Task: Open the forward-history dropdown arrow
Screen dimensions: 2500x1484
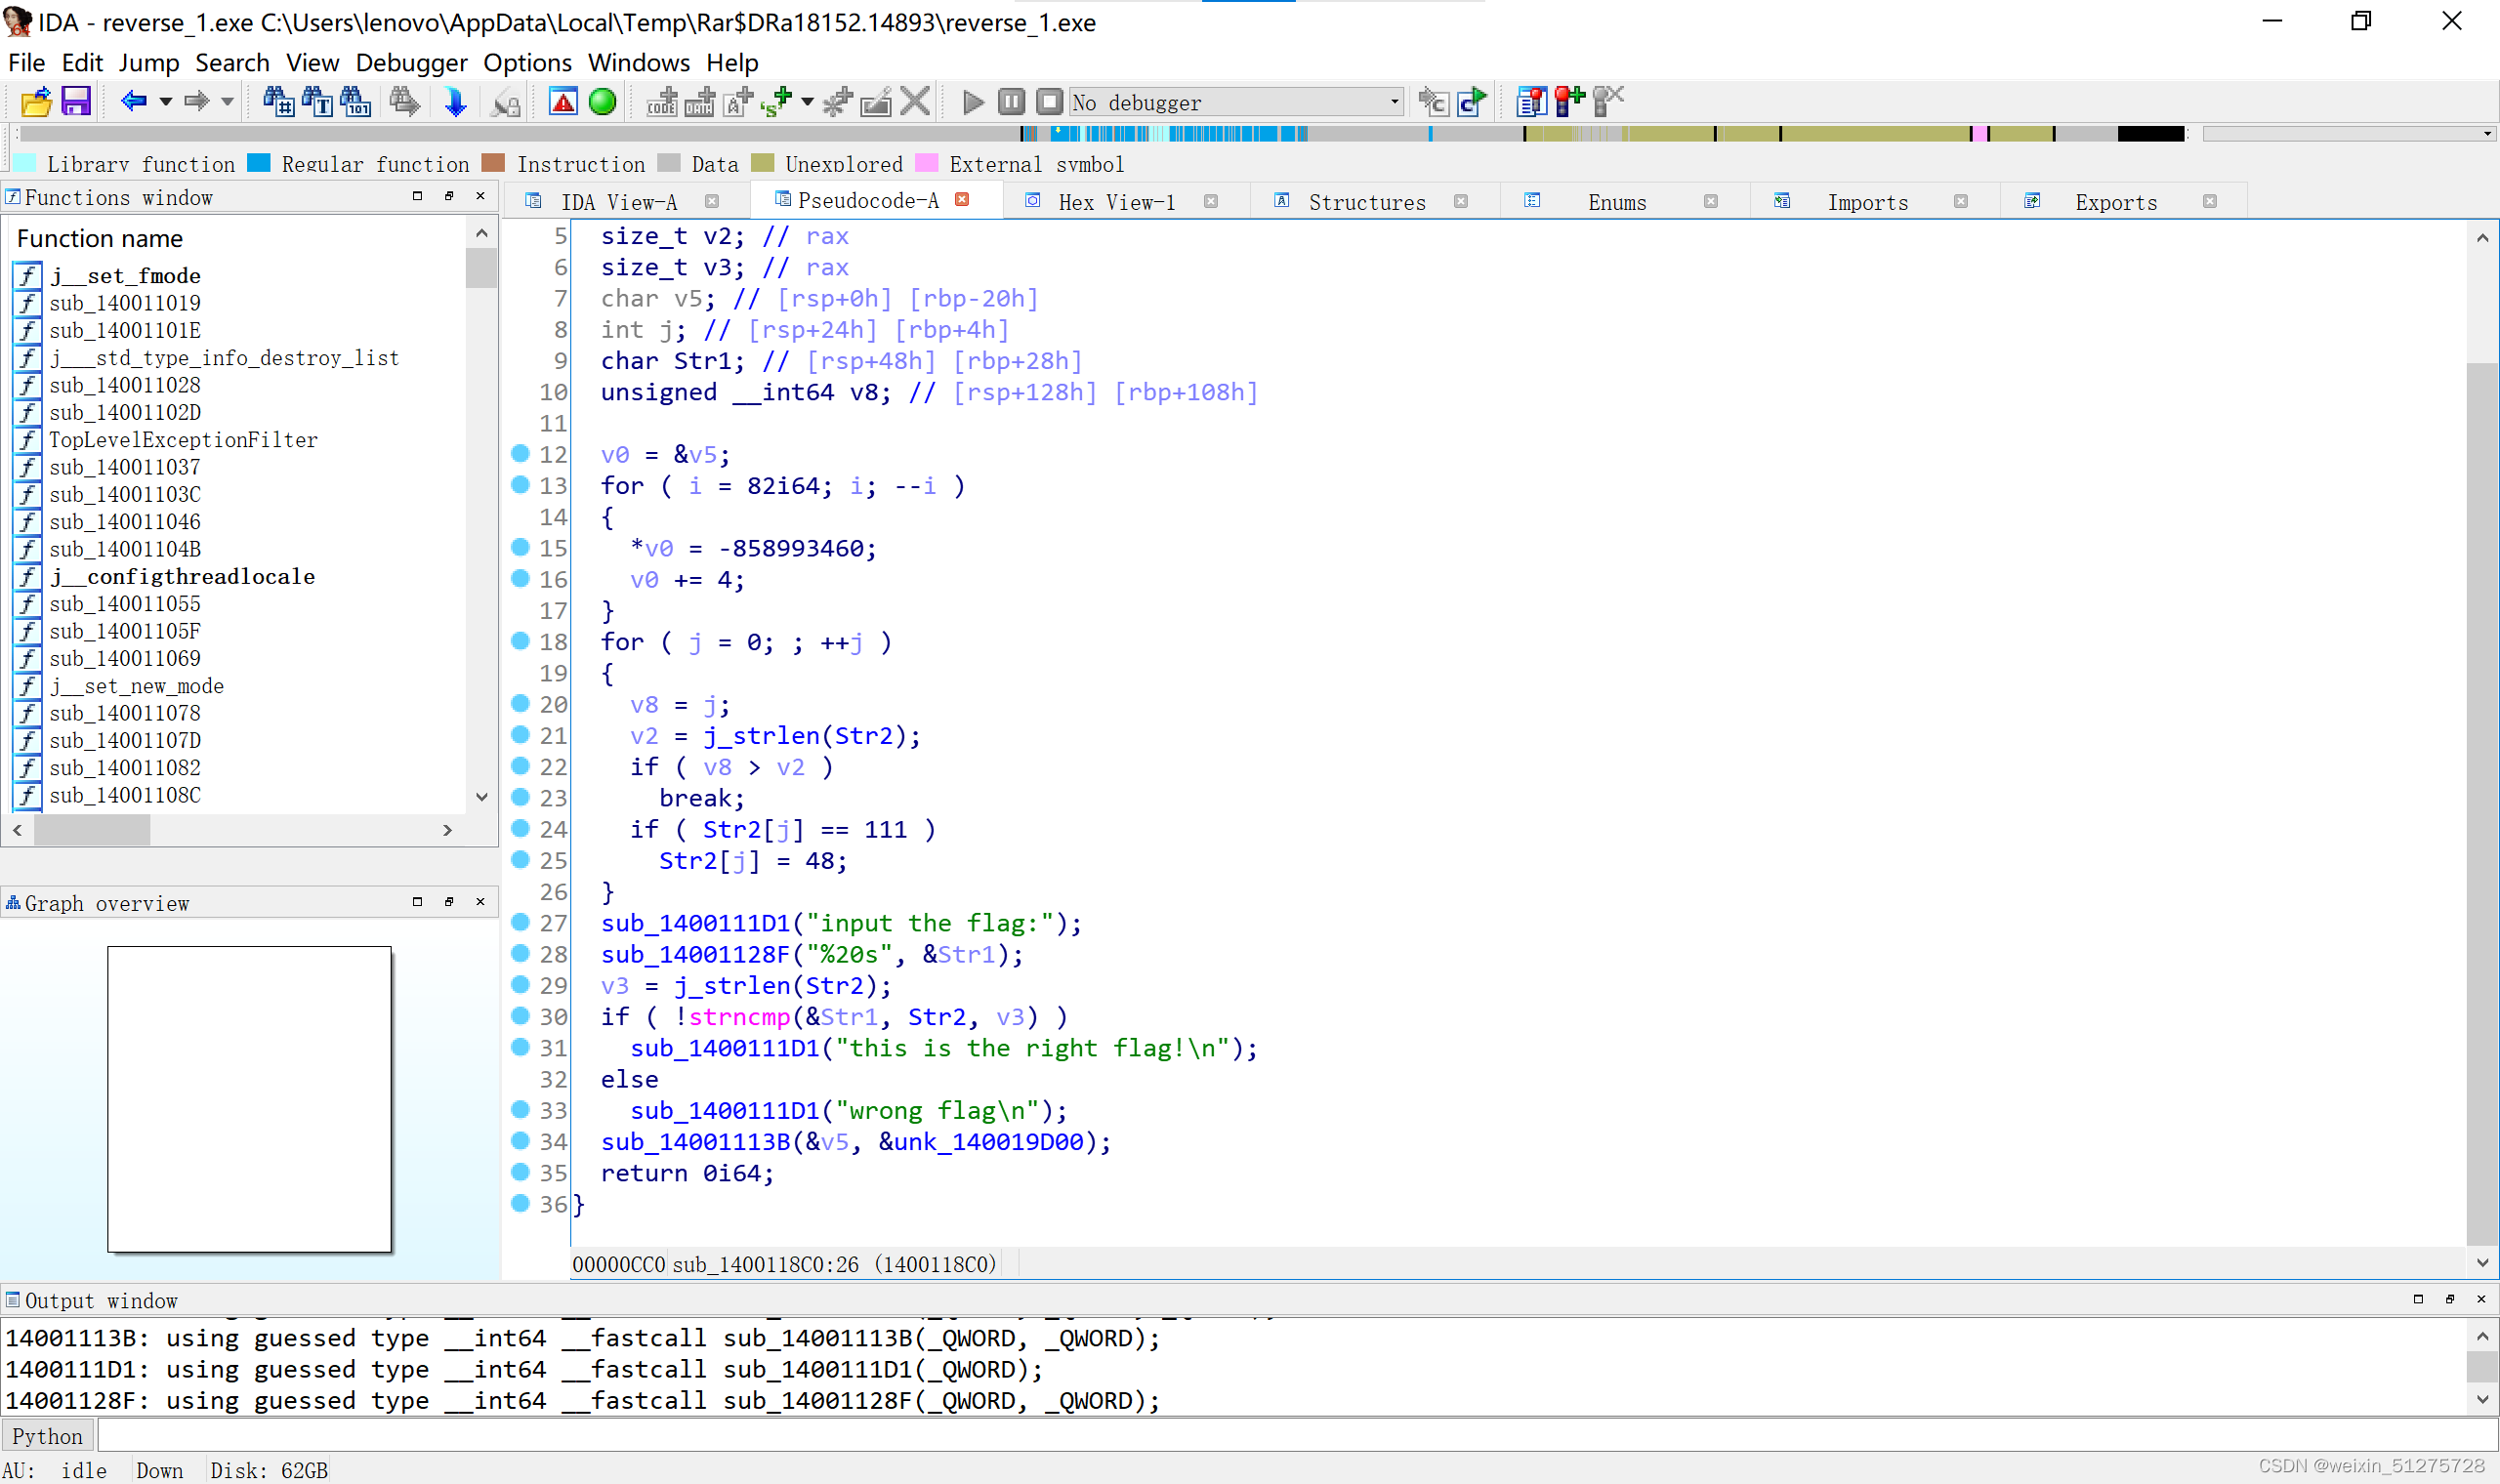Action: (x=227, y=102)
